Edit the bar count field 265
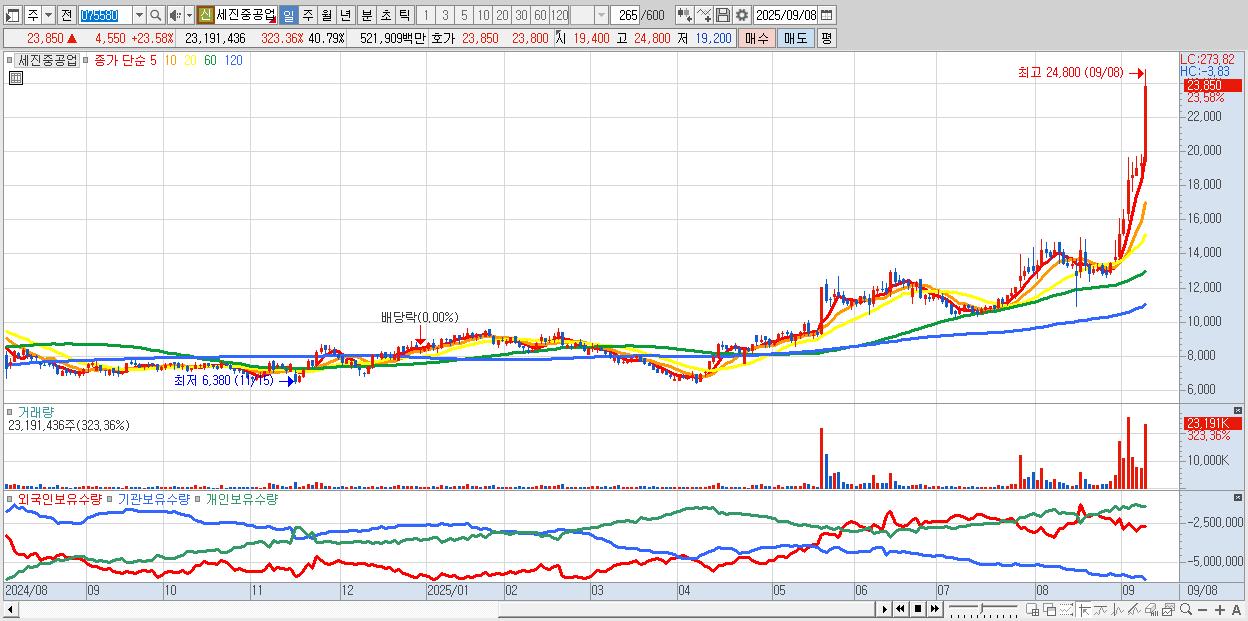 tap(624, 15)
